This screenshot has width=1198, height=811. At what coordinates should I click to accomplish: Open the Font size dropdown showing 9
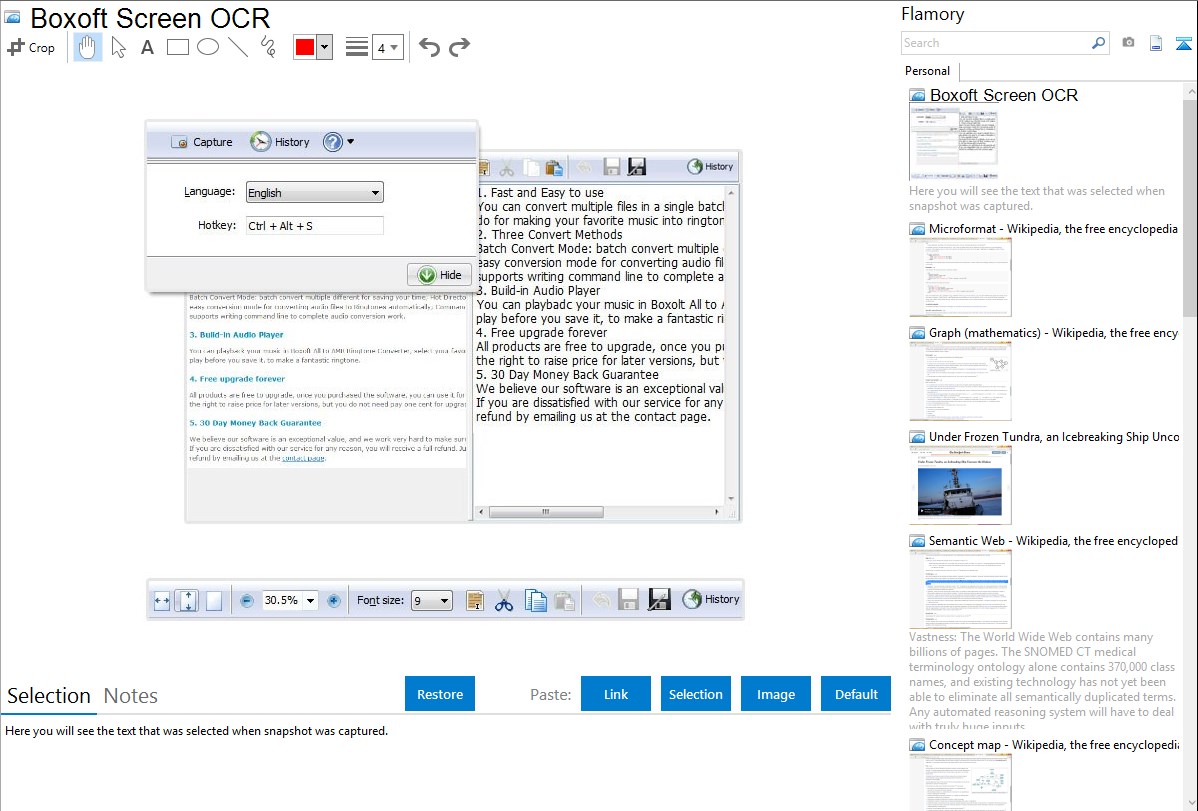click(432, 601)
